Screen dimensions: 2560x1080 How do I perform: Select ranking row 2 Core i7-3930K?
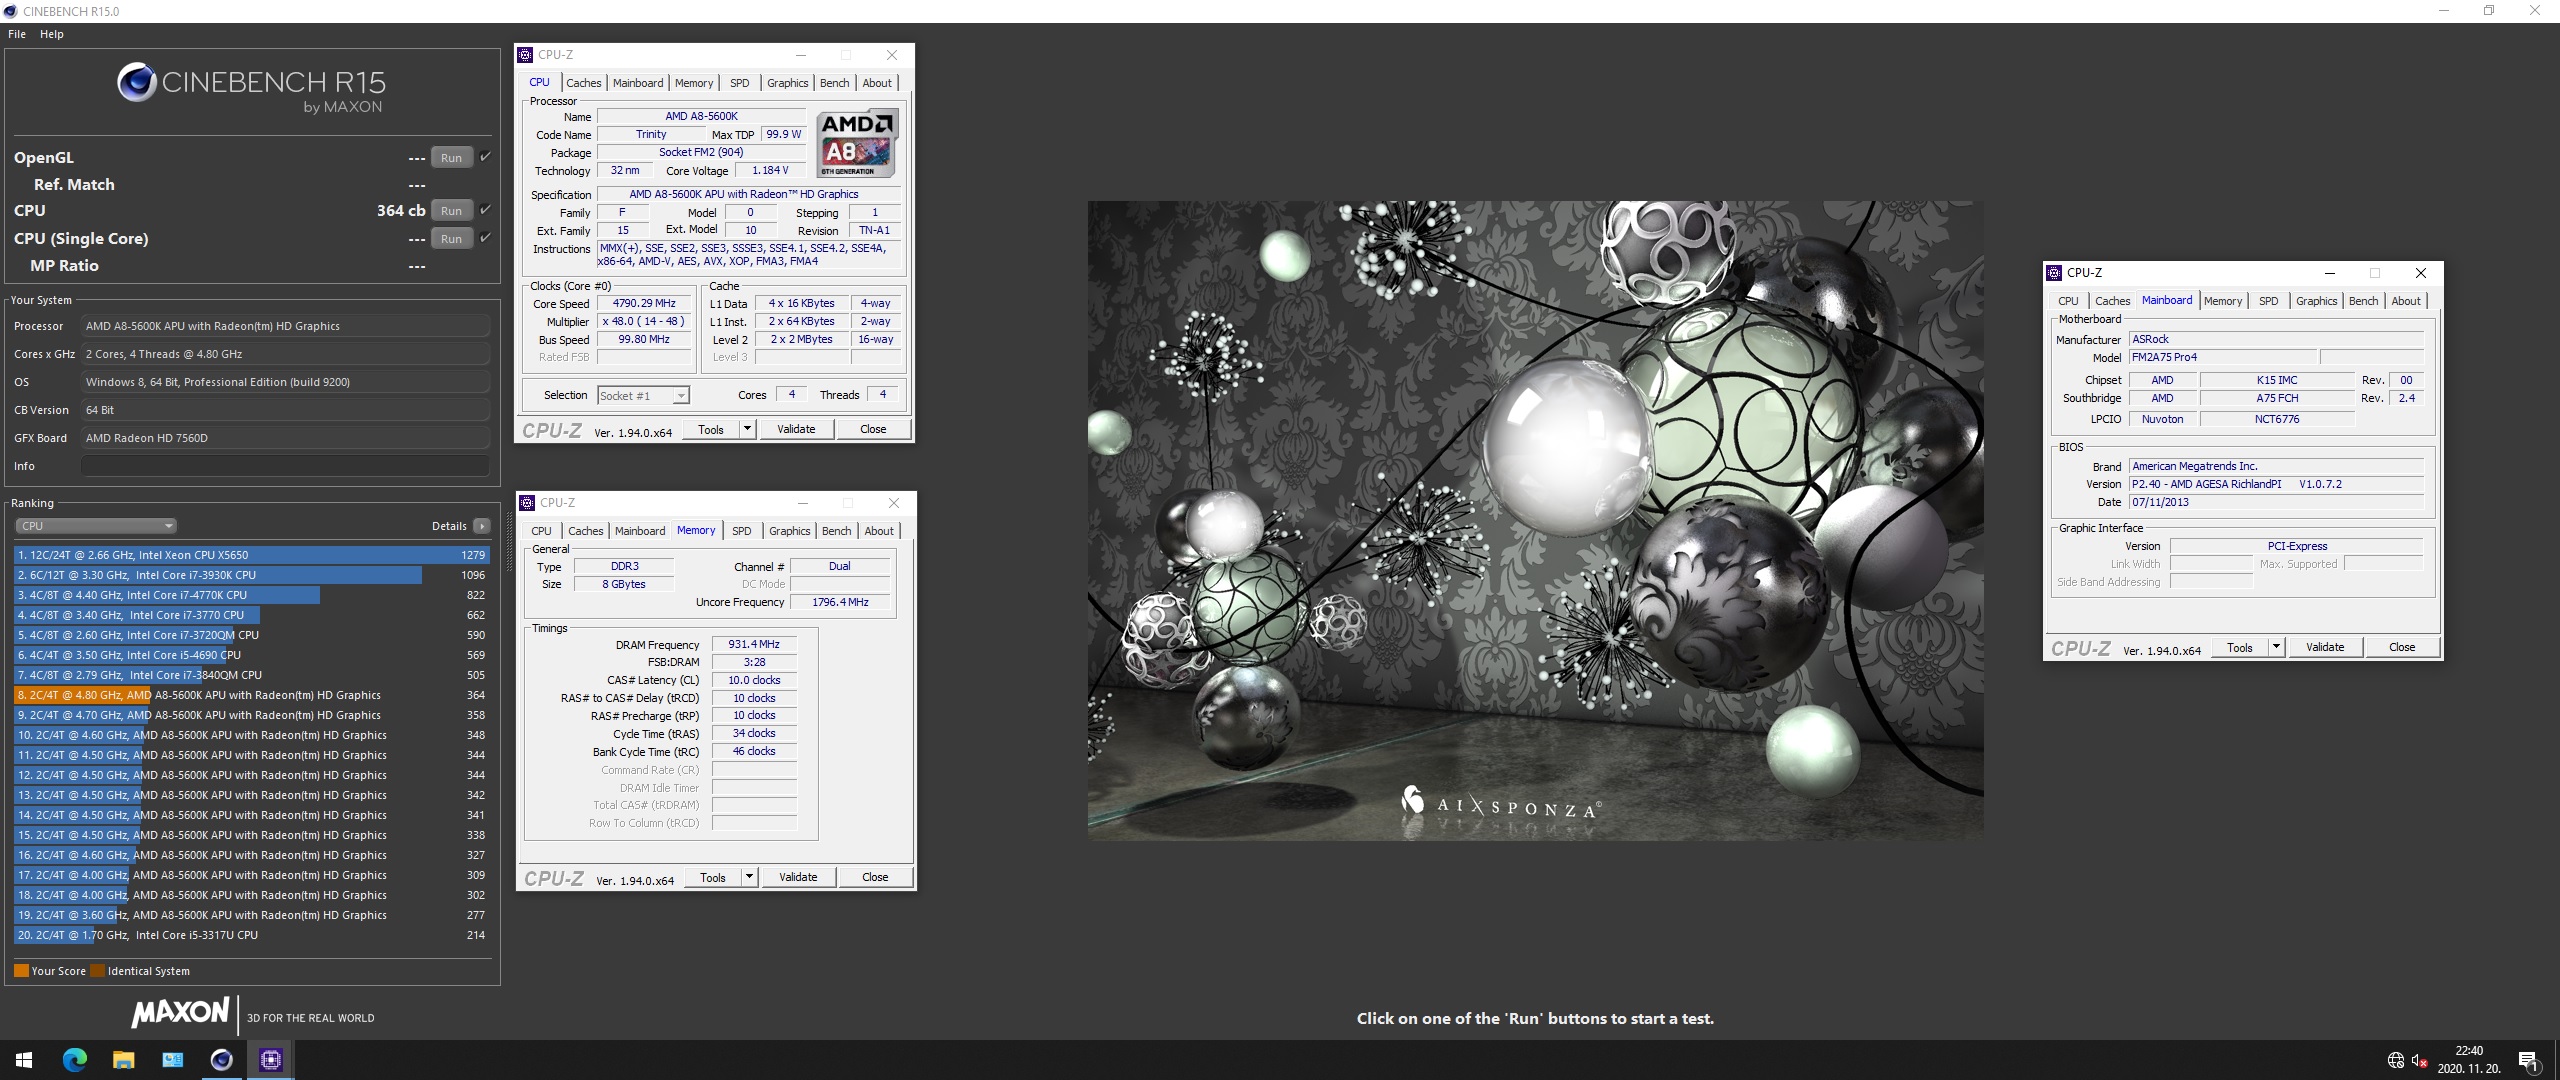[252, 575]
